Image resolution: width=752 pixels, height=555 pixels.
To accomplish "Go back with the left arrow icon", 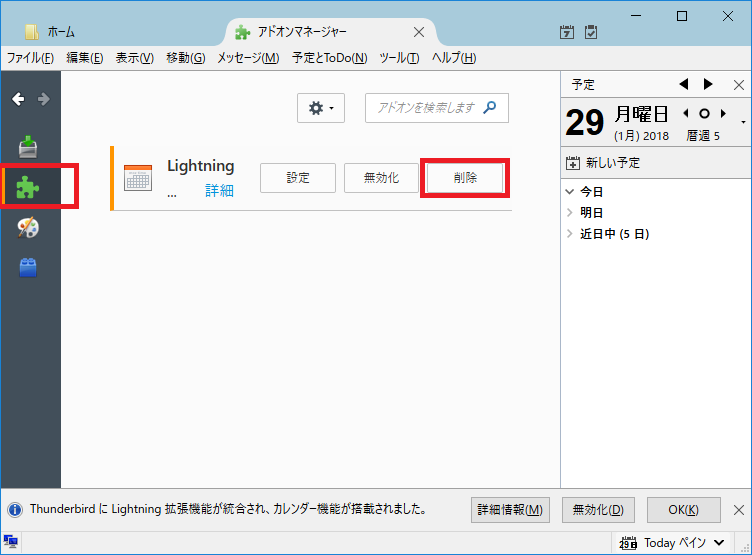I will coord(18,99).
